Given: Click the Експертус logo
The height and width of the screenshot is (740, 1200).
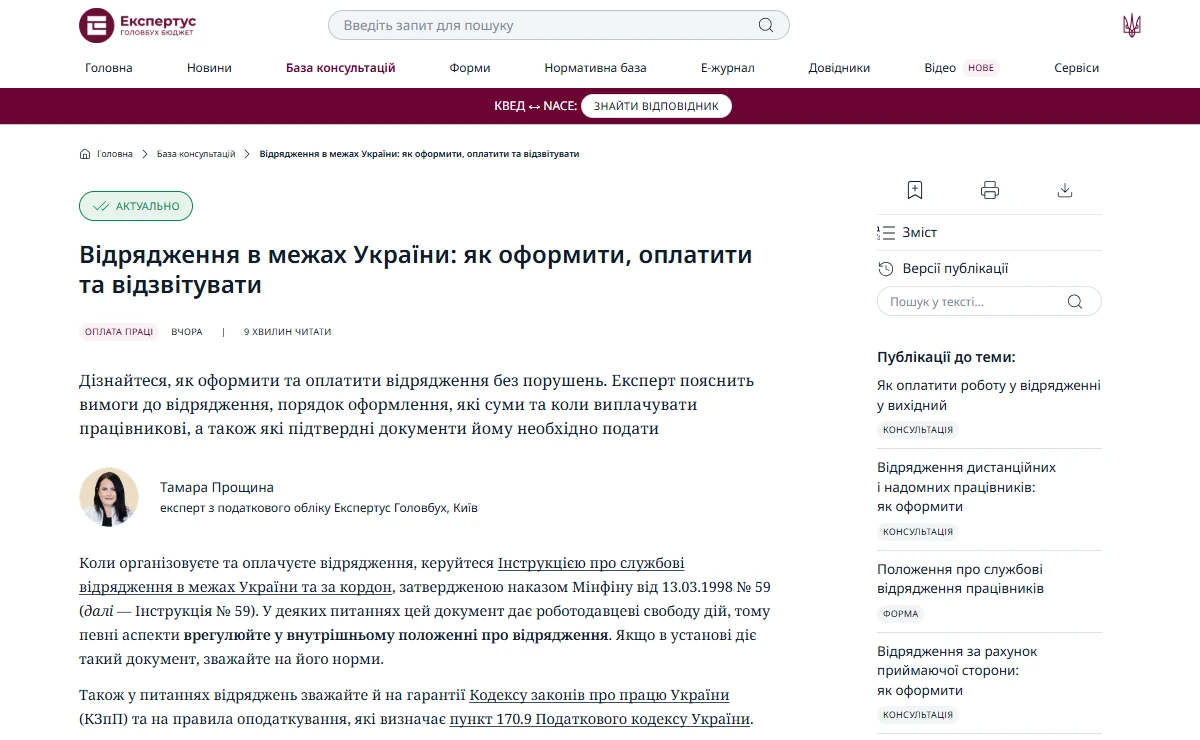Looking at the screenshot, I should (x=138, y=25).
